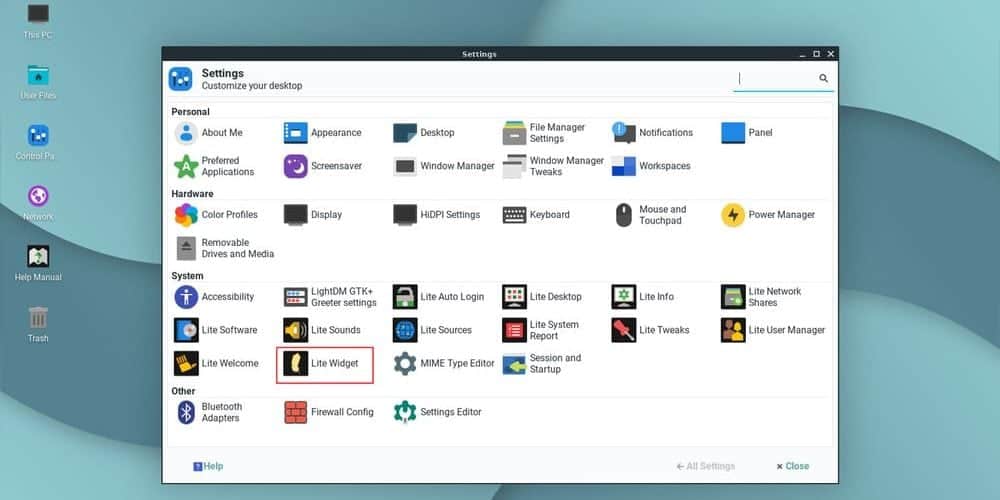Image resolution: width=1000 pixels, height=500 pixels.
Task: Open Window Manager settings
Action: (444, 166)
